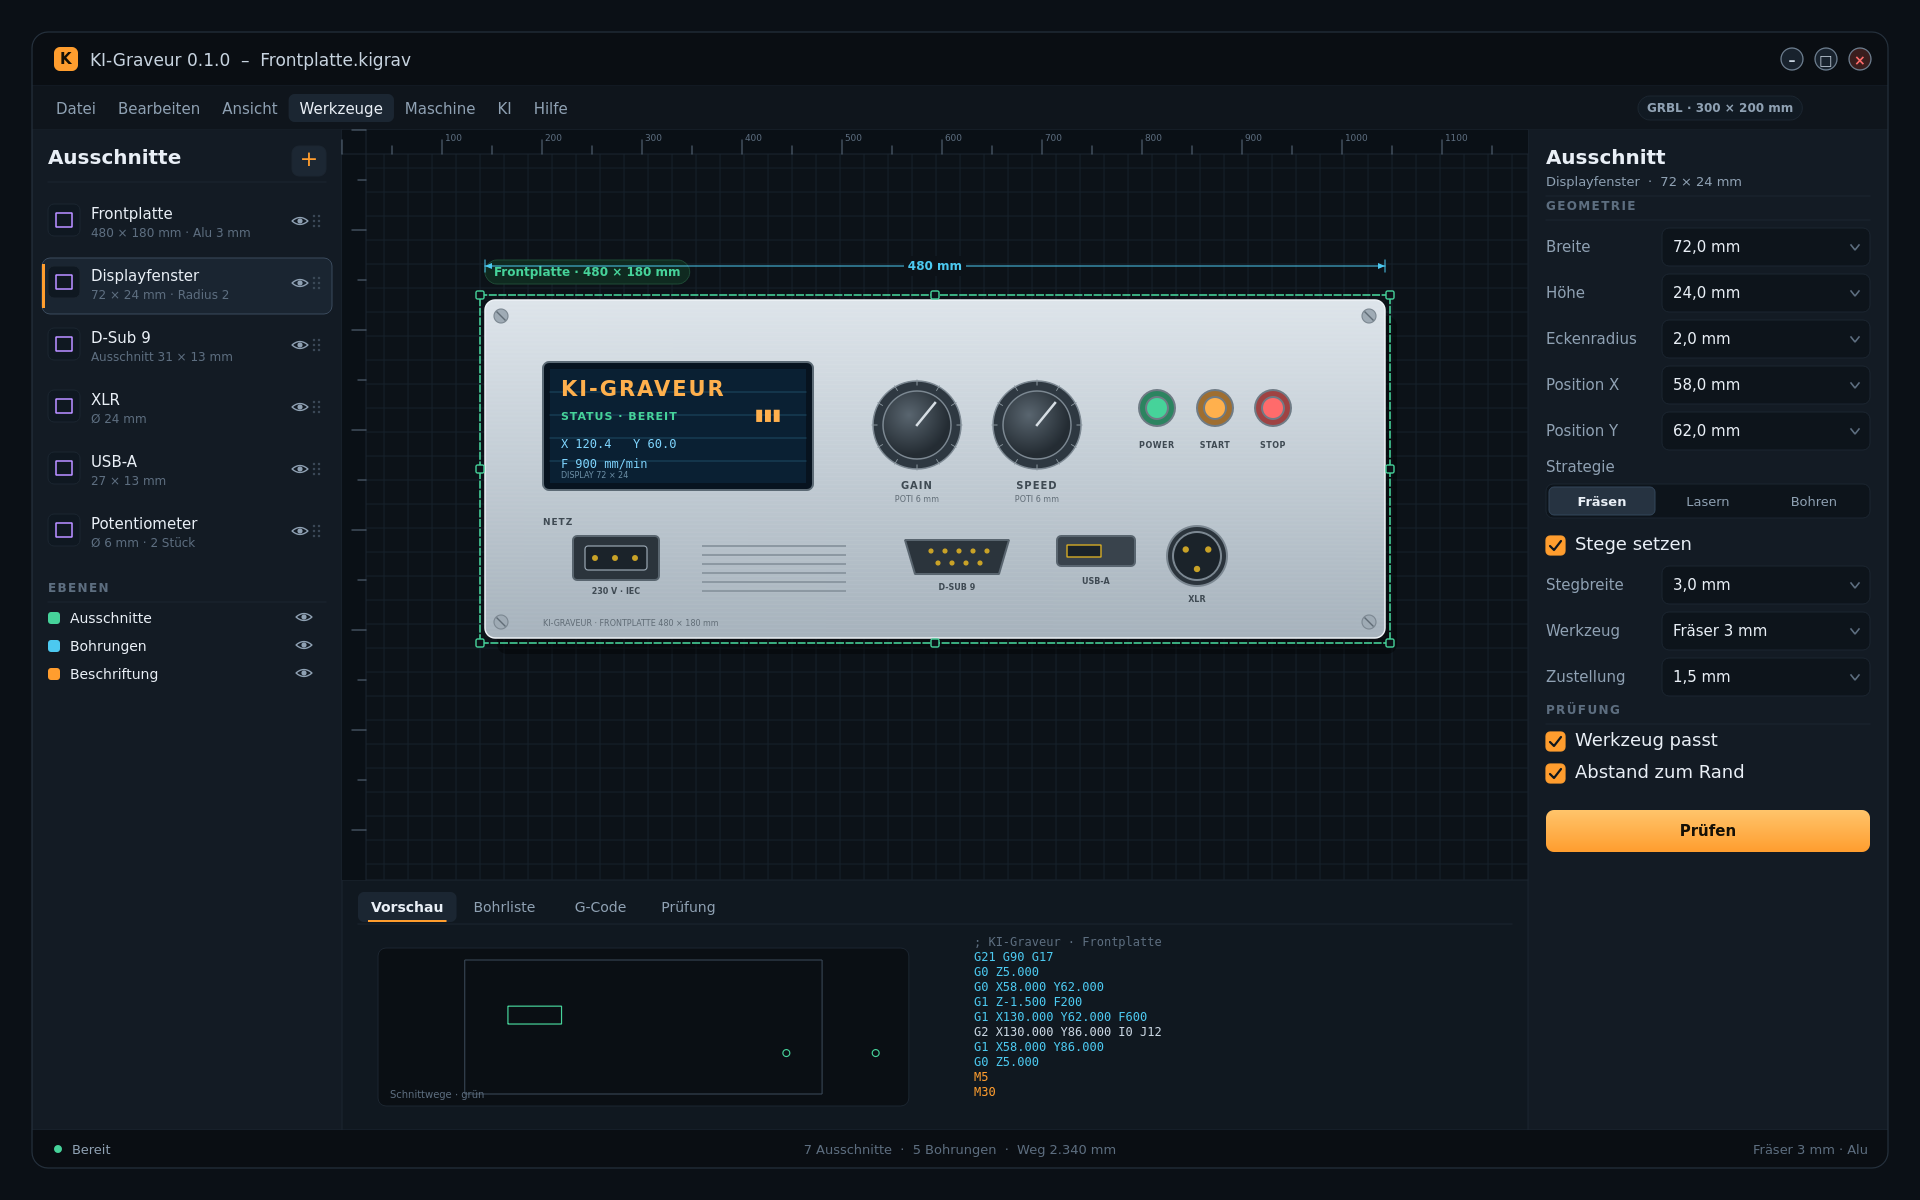Click the green Ausschnitte layer swatch
Screen dimensions: 1920x1200
[54, 618]
